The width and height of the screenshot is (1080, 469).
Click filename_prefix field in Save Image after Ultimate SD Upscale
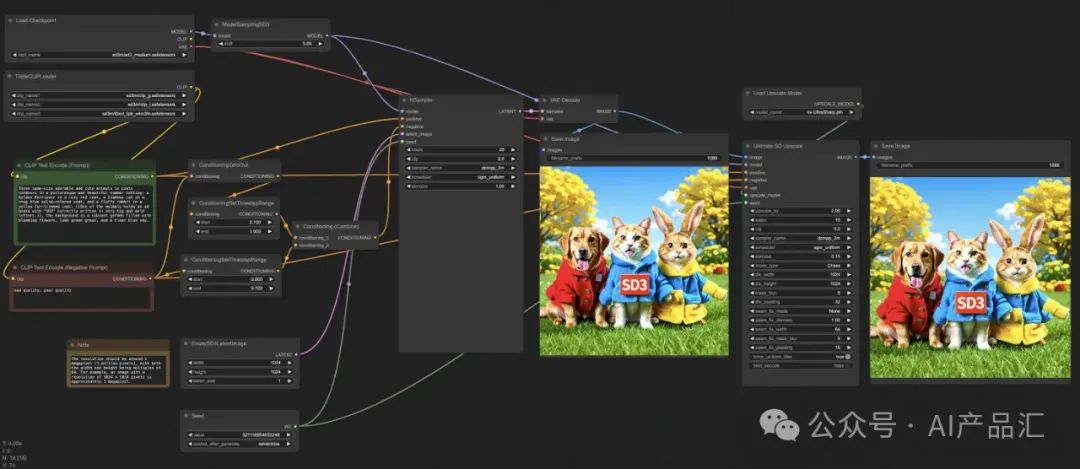point(971,165)
